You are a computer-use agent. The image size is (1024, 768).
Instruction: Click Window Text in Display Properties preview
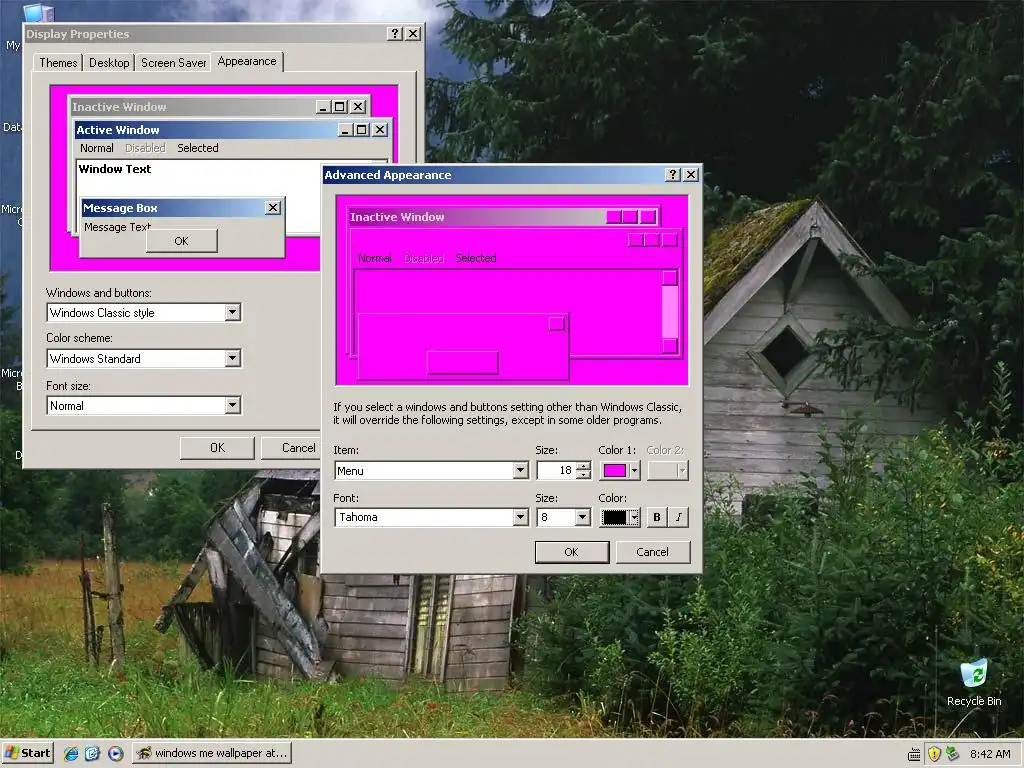(115, 168)
